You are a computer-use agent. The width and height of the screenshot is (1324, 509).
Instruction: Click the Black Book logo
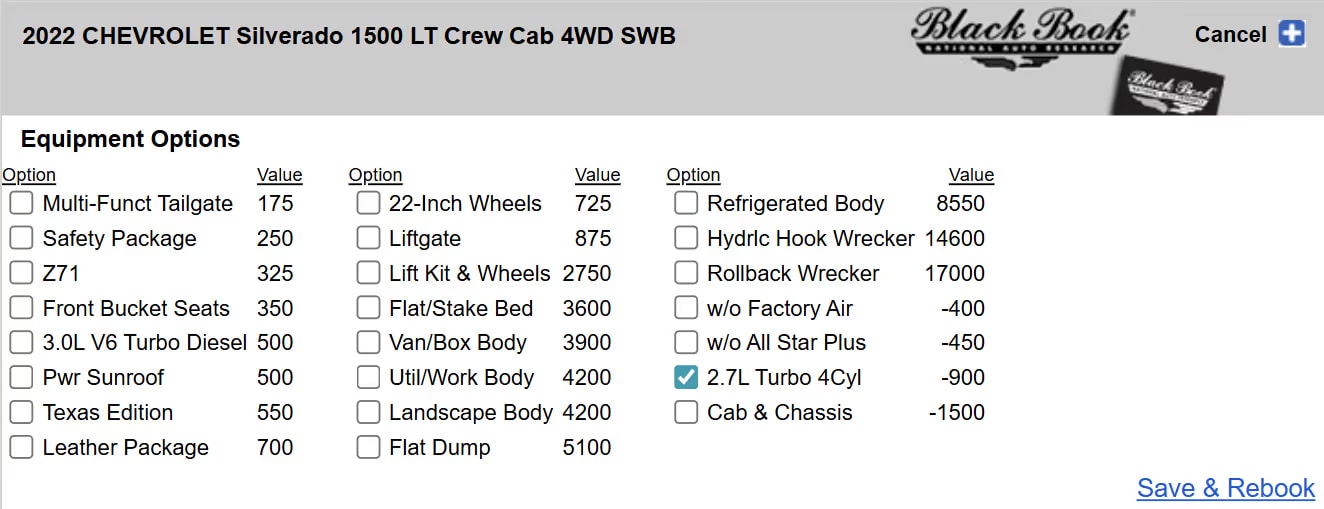(1020, 36)
